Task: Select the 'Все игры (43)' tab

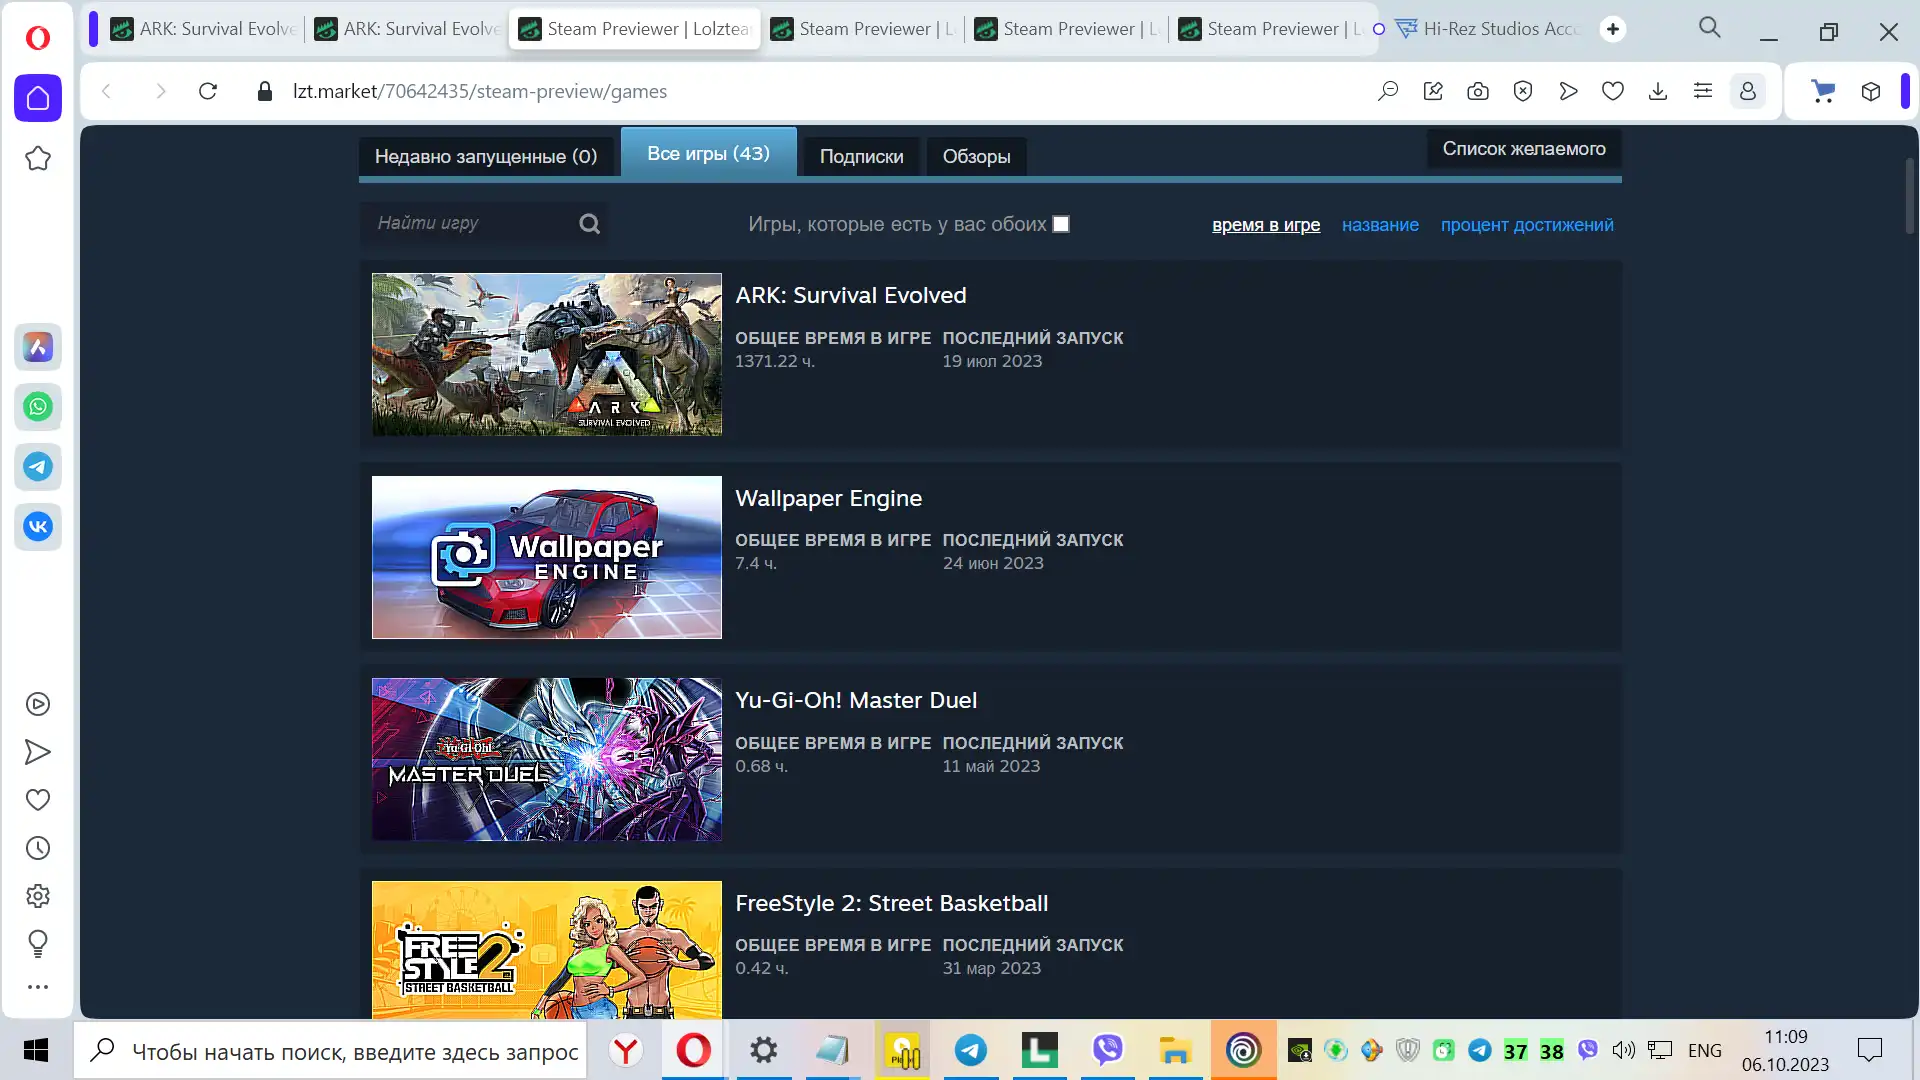Action: [x=708, y=153]
